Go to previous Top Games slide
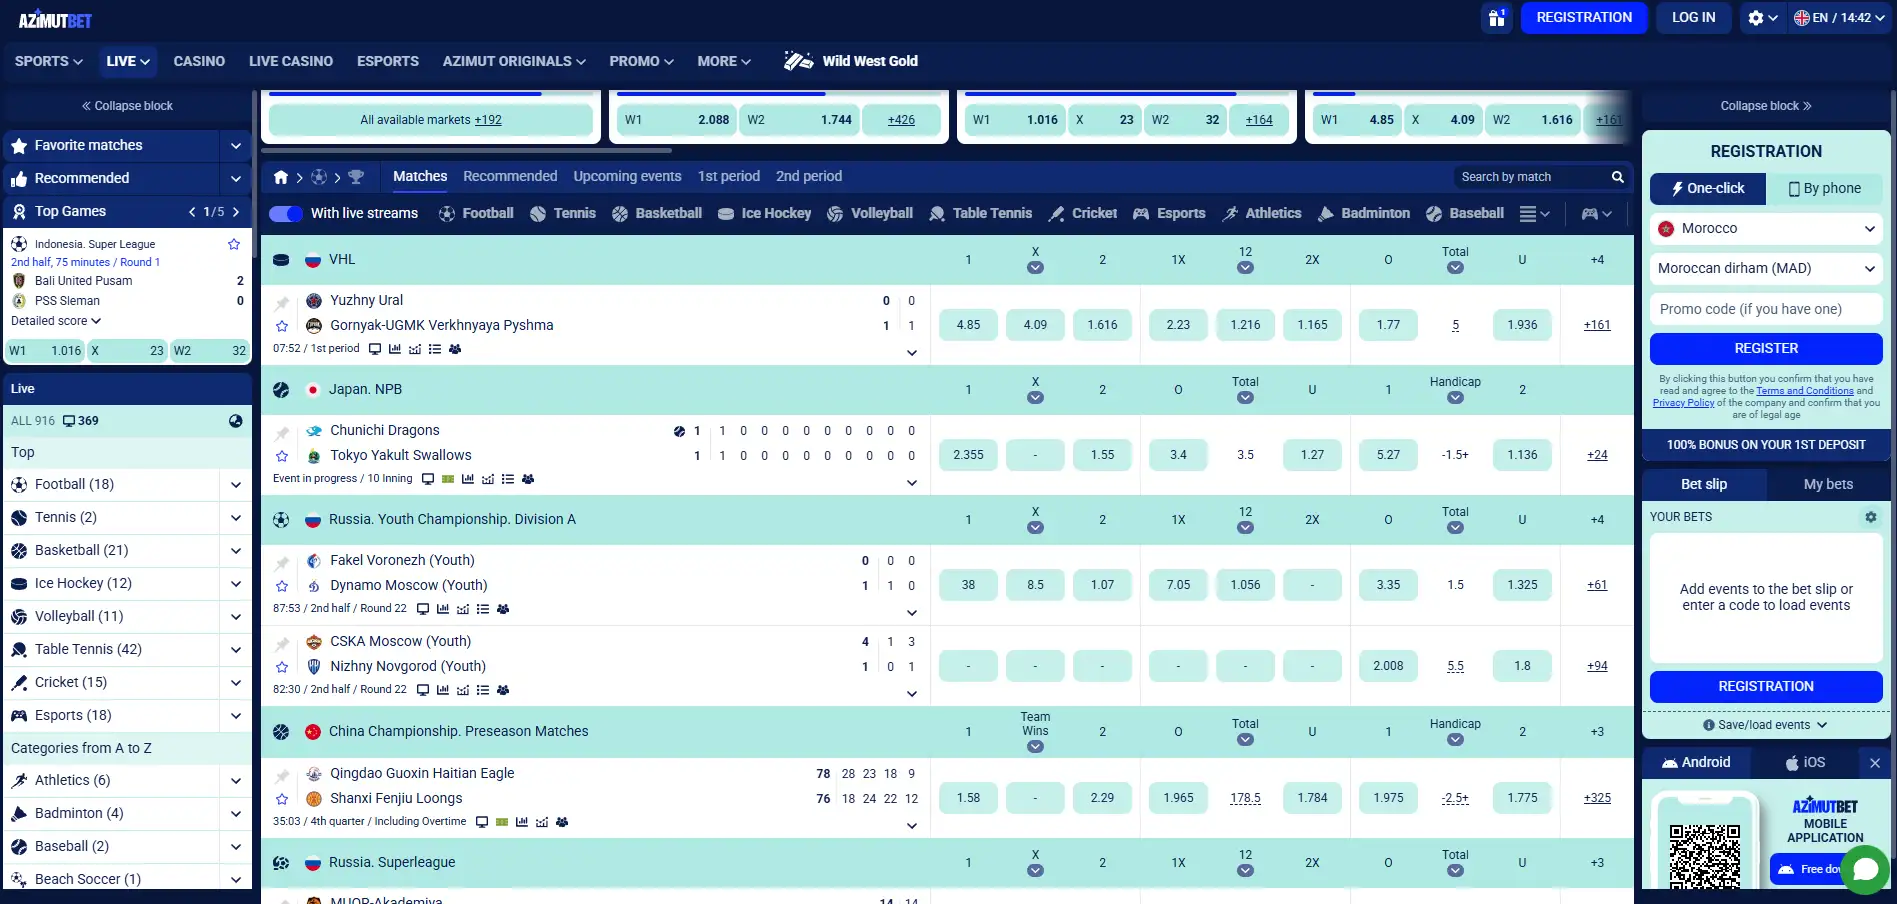 click(x=192, y=212)
